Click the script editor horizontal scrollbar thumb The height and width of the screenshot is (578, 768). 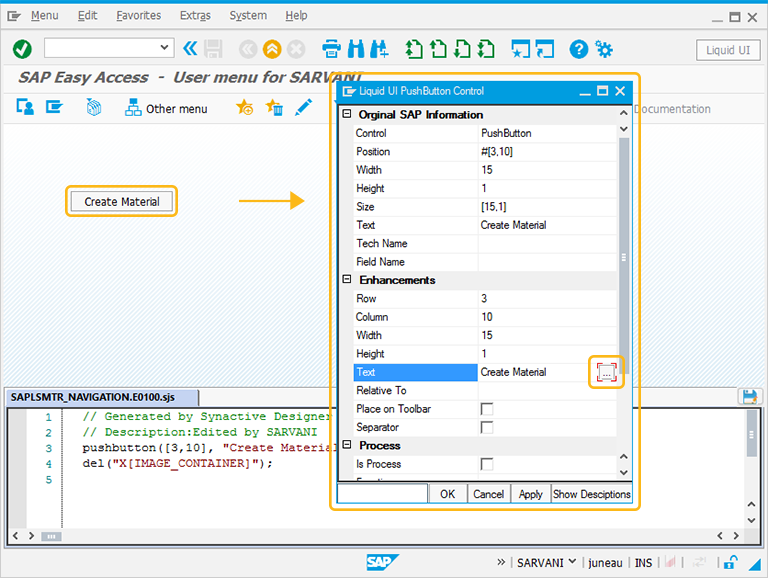(x=51, y=536)
